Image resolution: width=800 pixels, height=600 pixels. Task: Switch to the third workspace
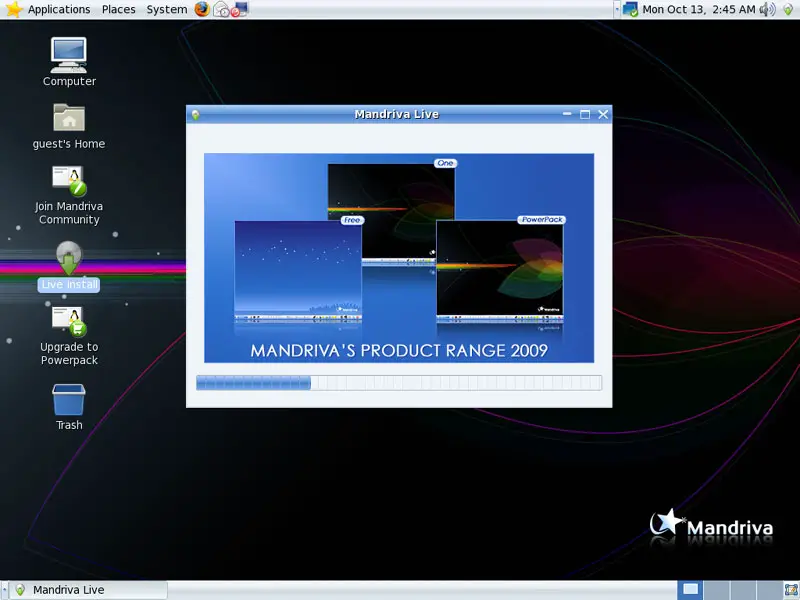click(743, 590)
